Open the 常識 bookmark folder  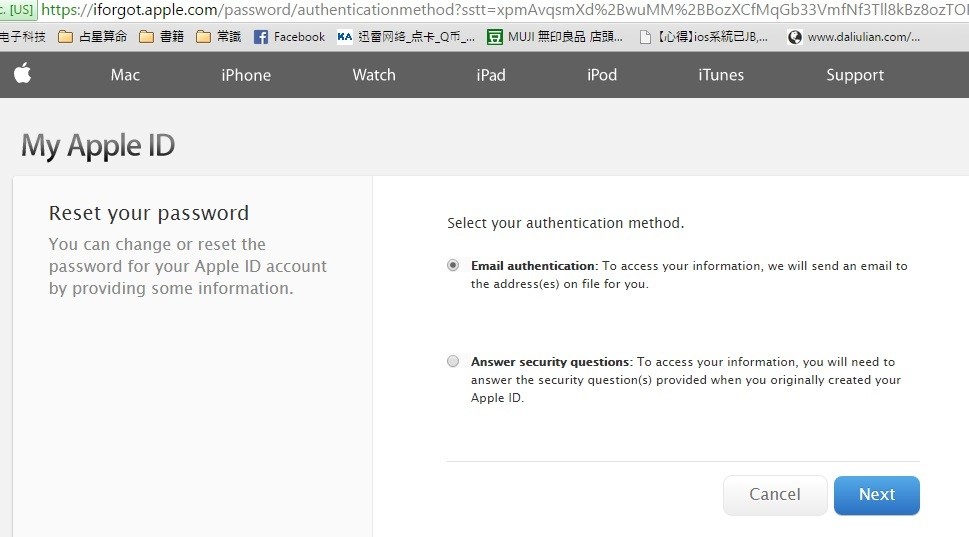point(218,37)
